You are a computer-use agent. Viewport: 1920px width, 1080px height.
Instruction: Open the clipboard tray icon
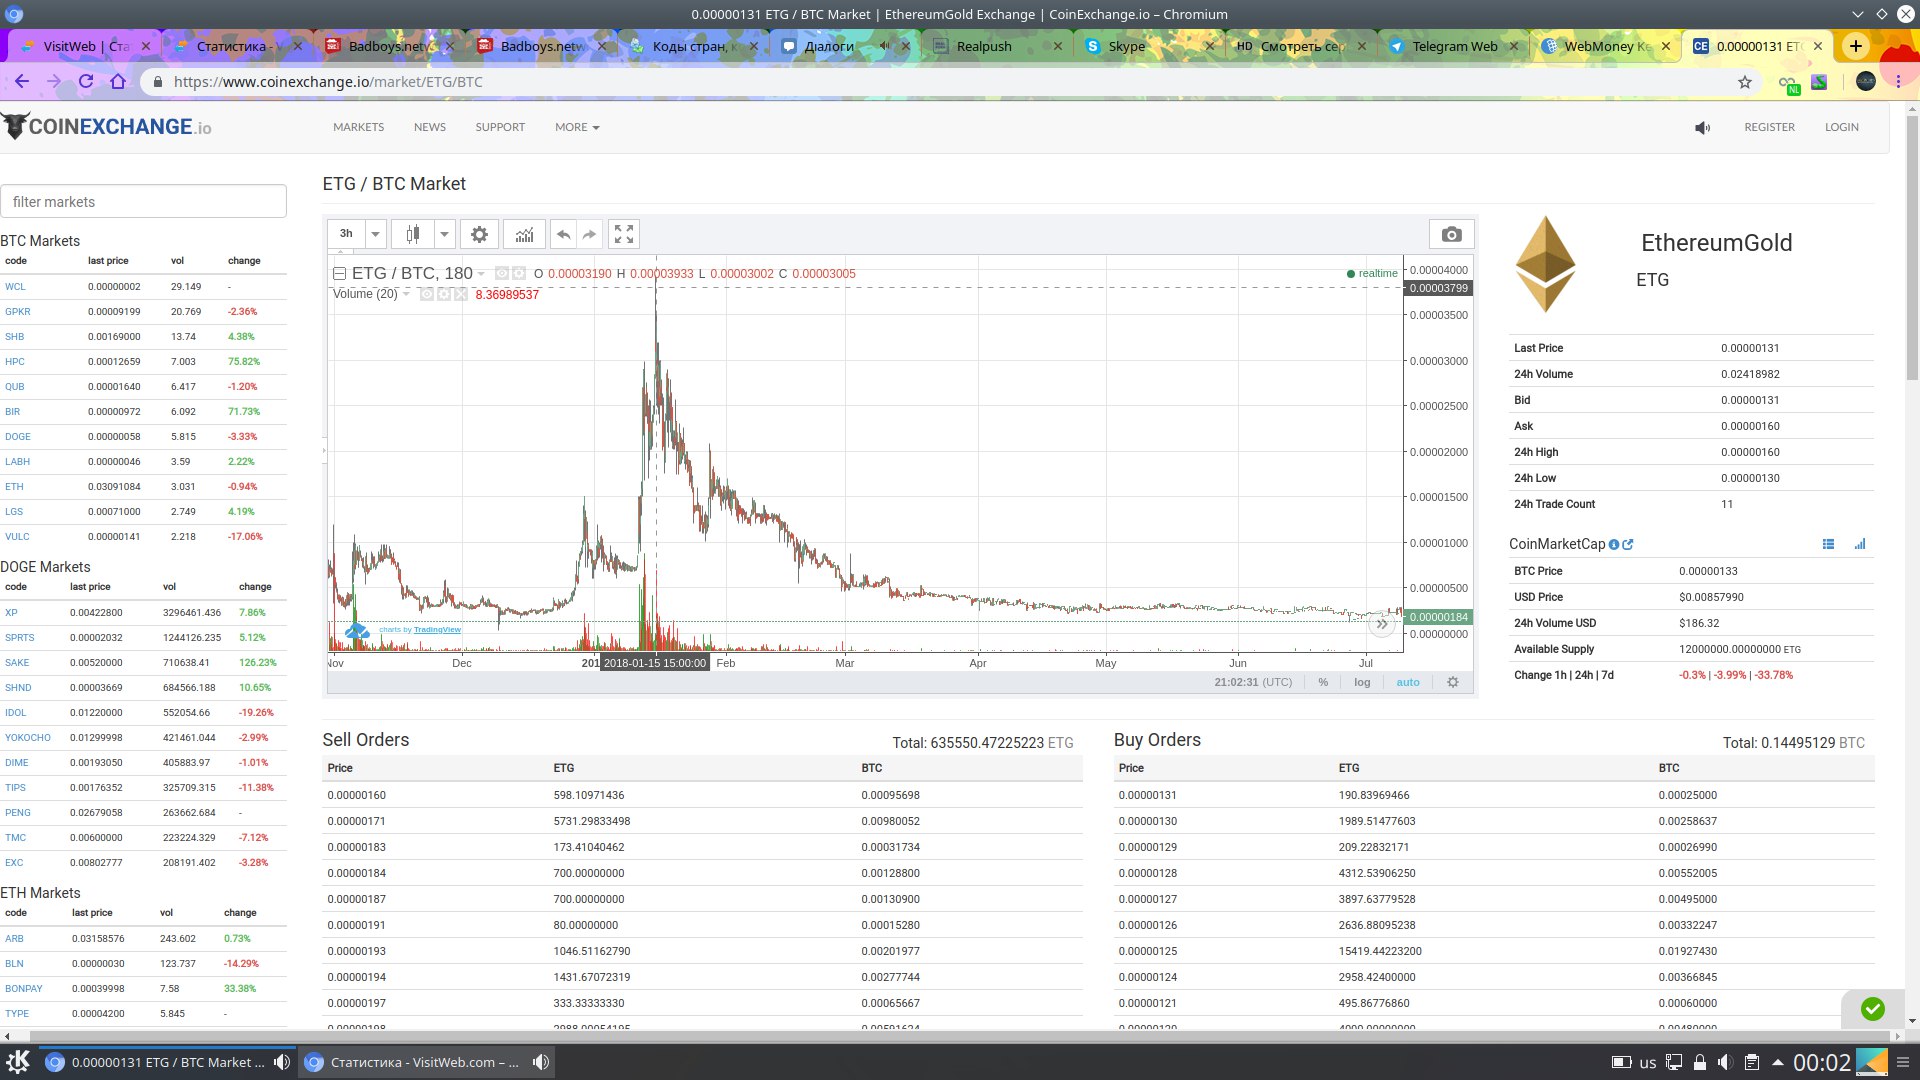[x=1752, y=1062]
